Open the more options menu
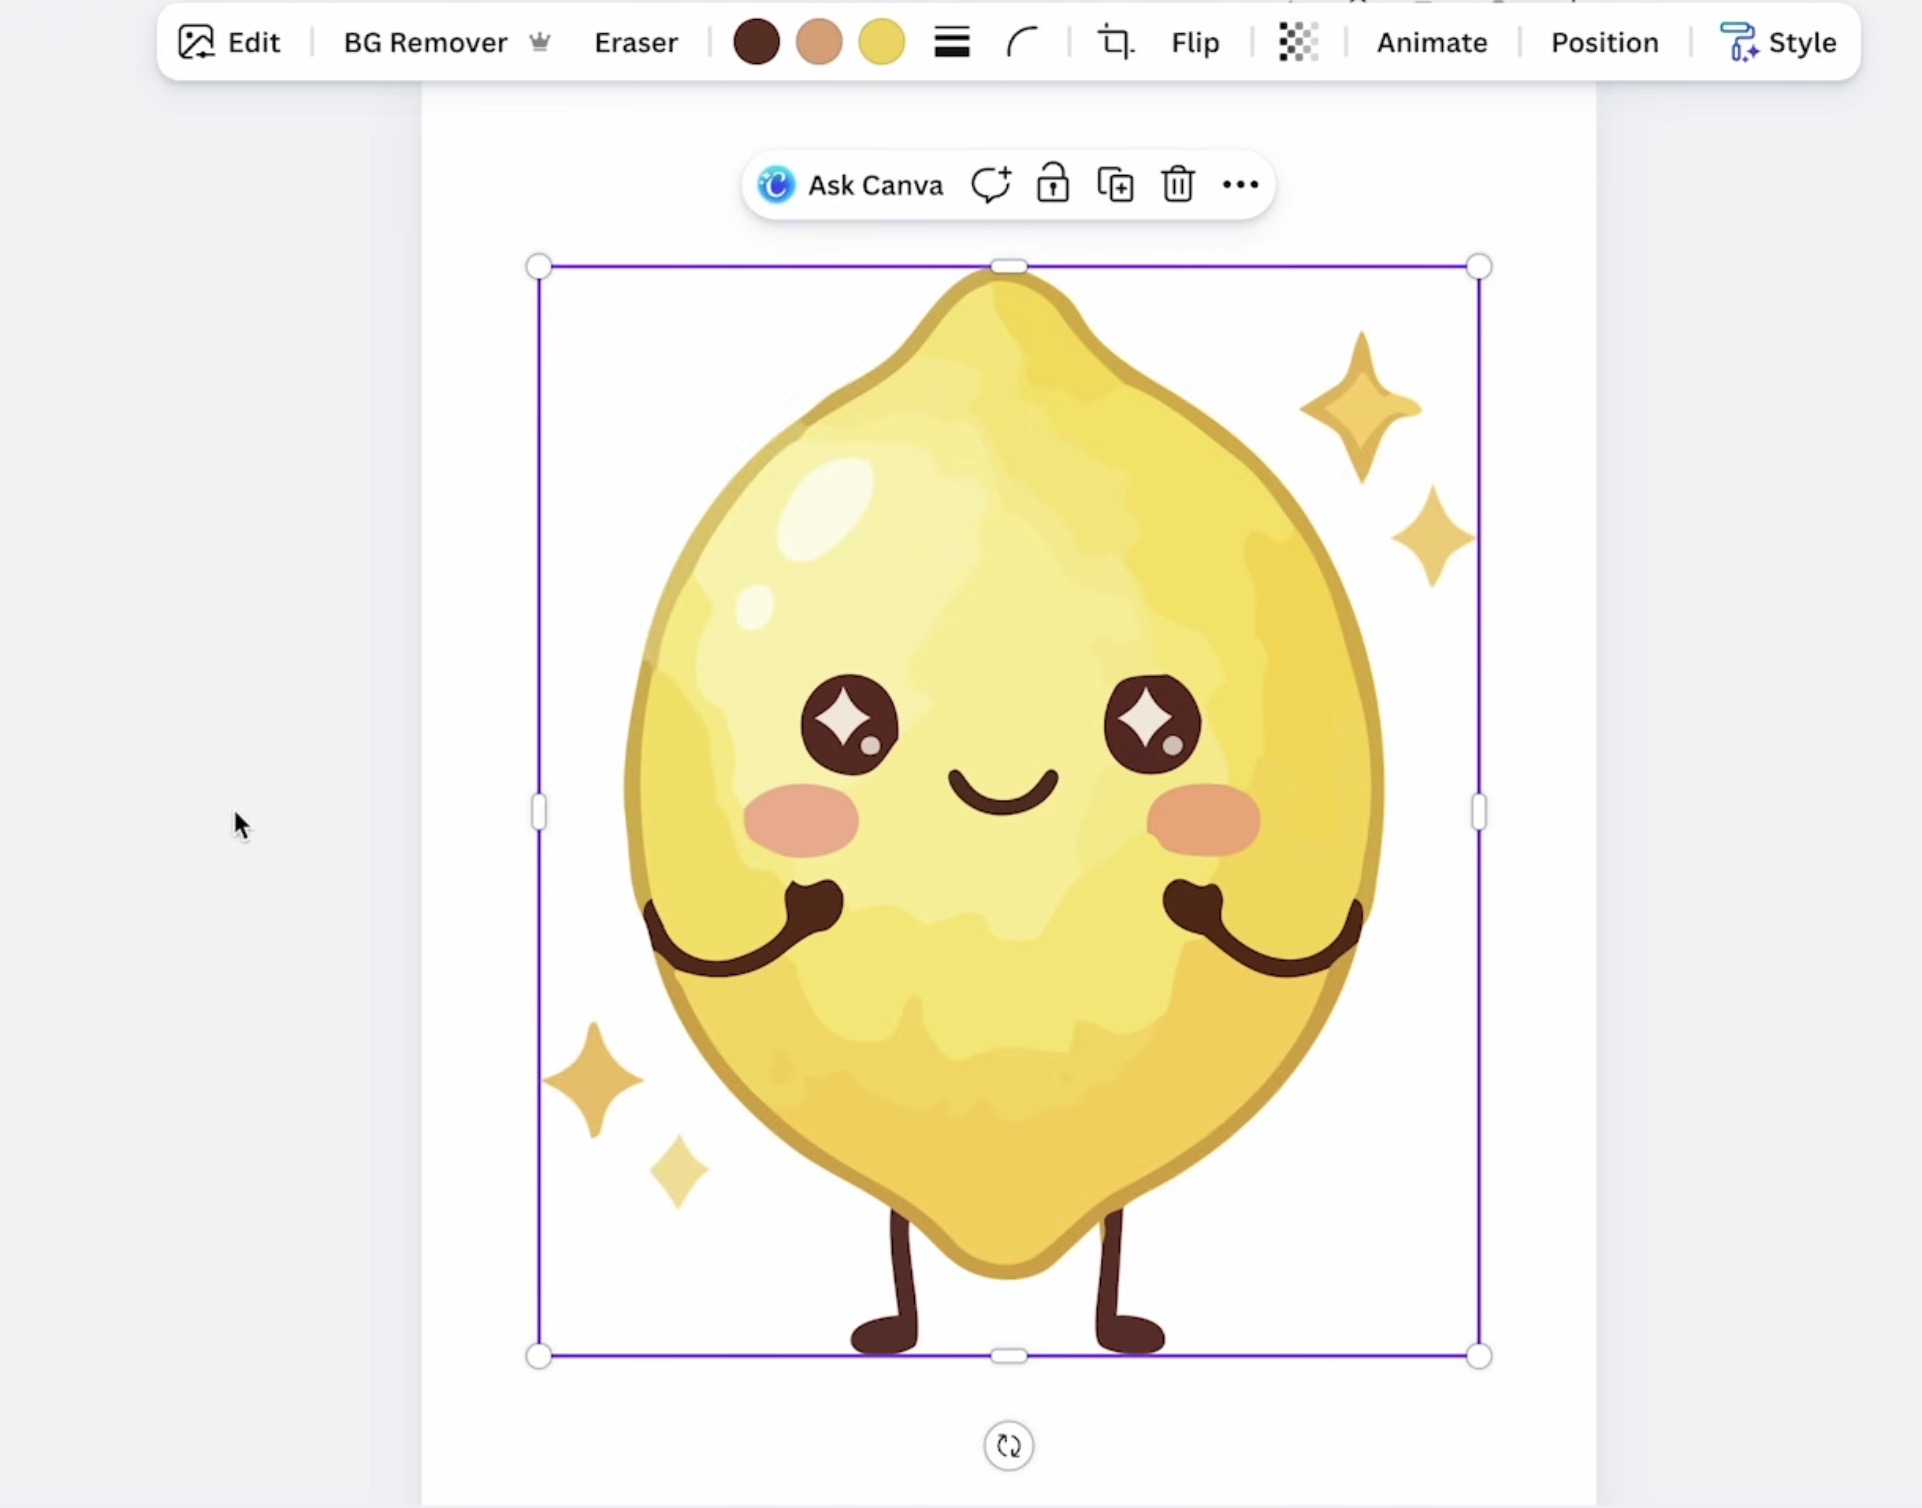1922x1508 pixels. coord(1238,184)
